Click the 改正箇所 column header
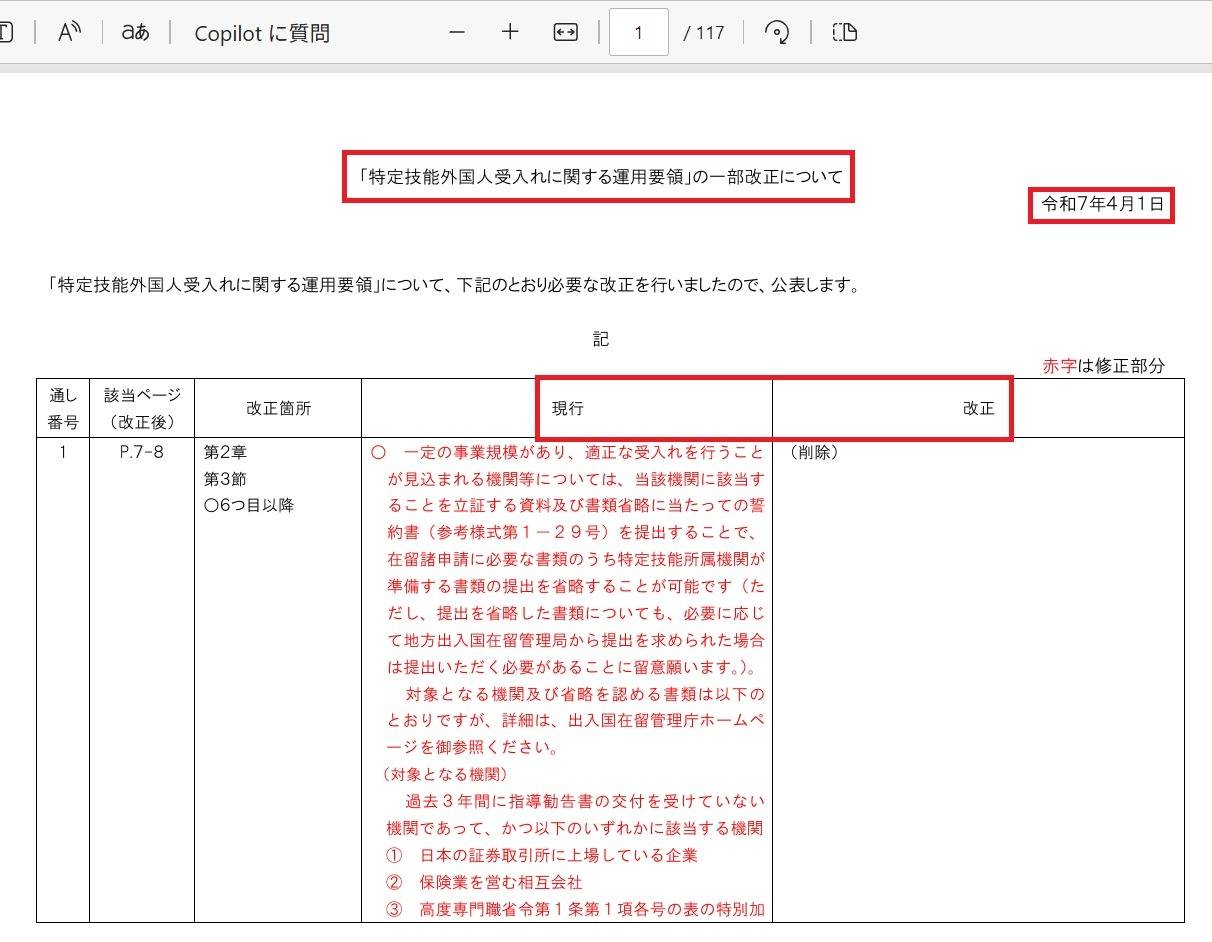 coord(278,408)
